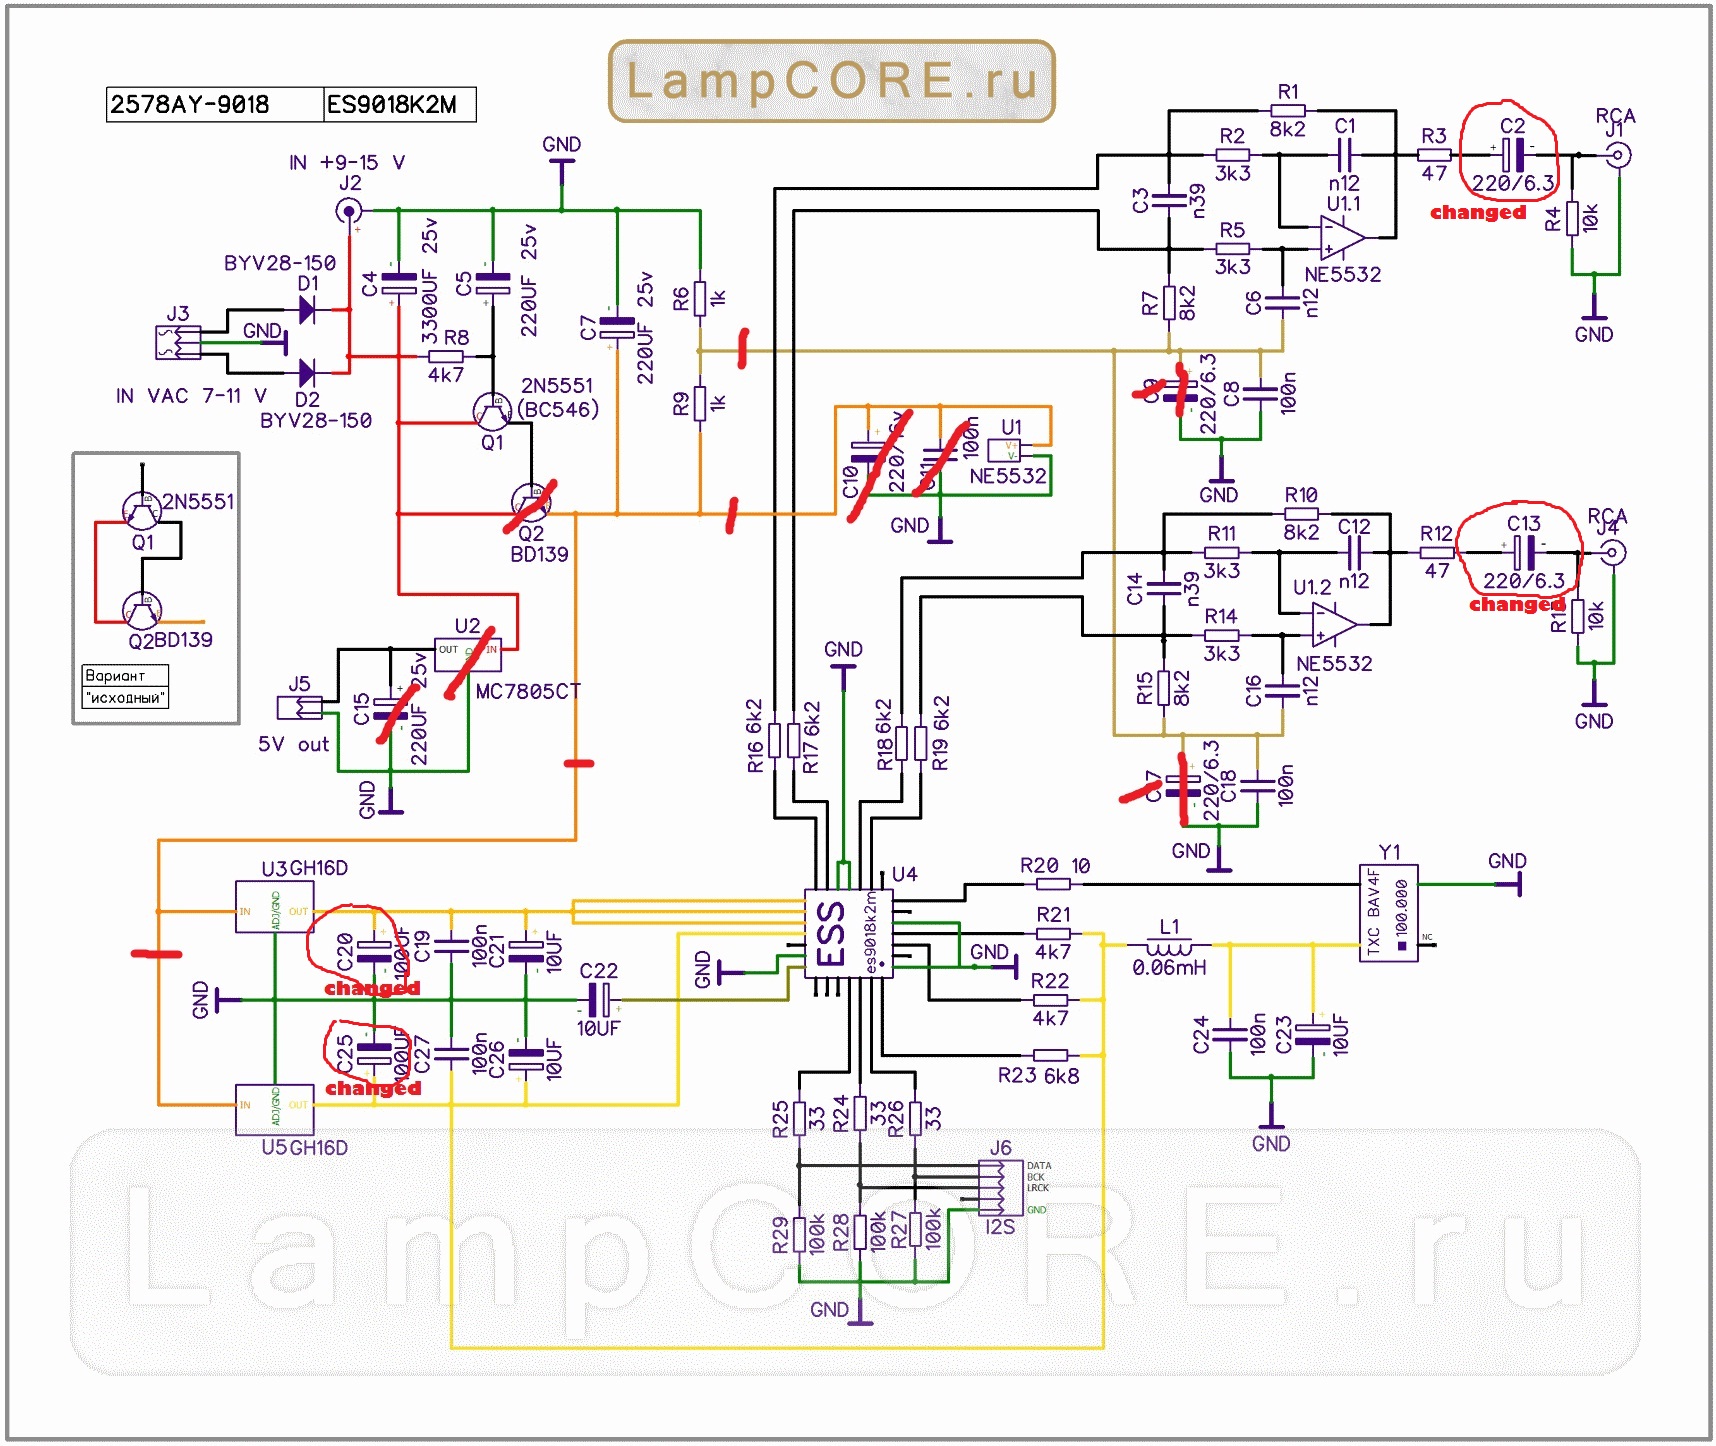Image resolution: width=1716 pixels, height=1446 pixels.
Task: Click the 'MC7805CT' part name text
Action: (528, 691)
